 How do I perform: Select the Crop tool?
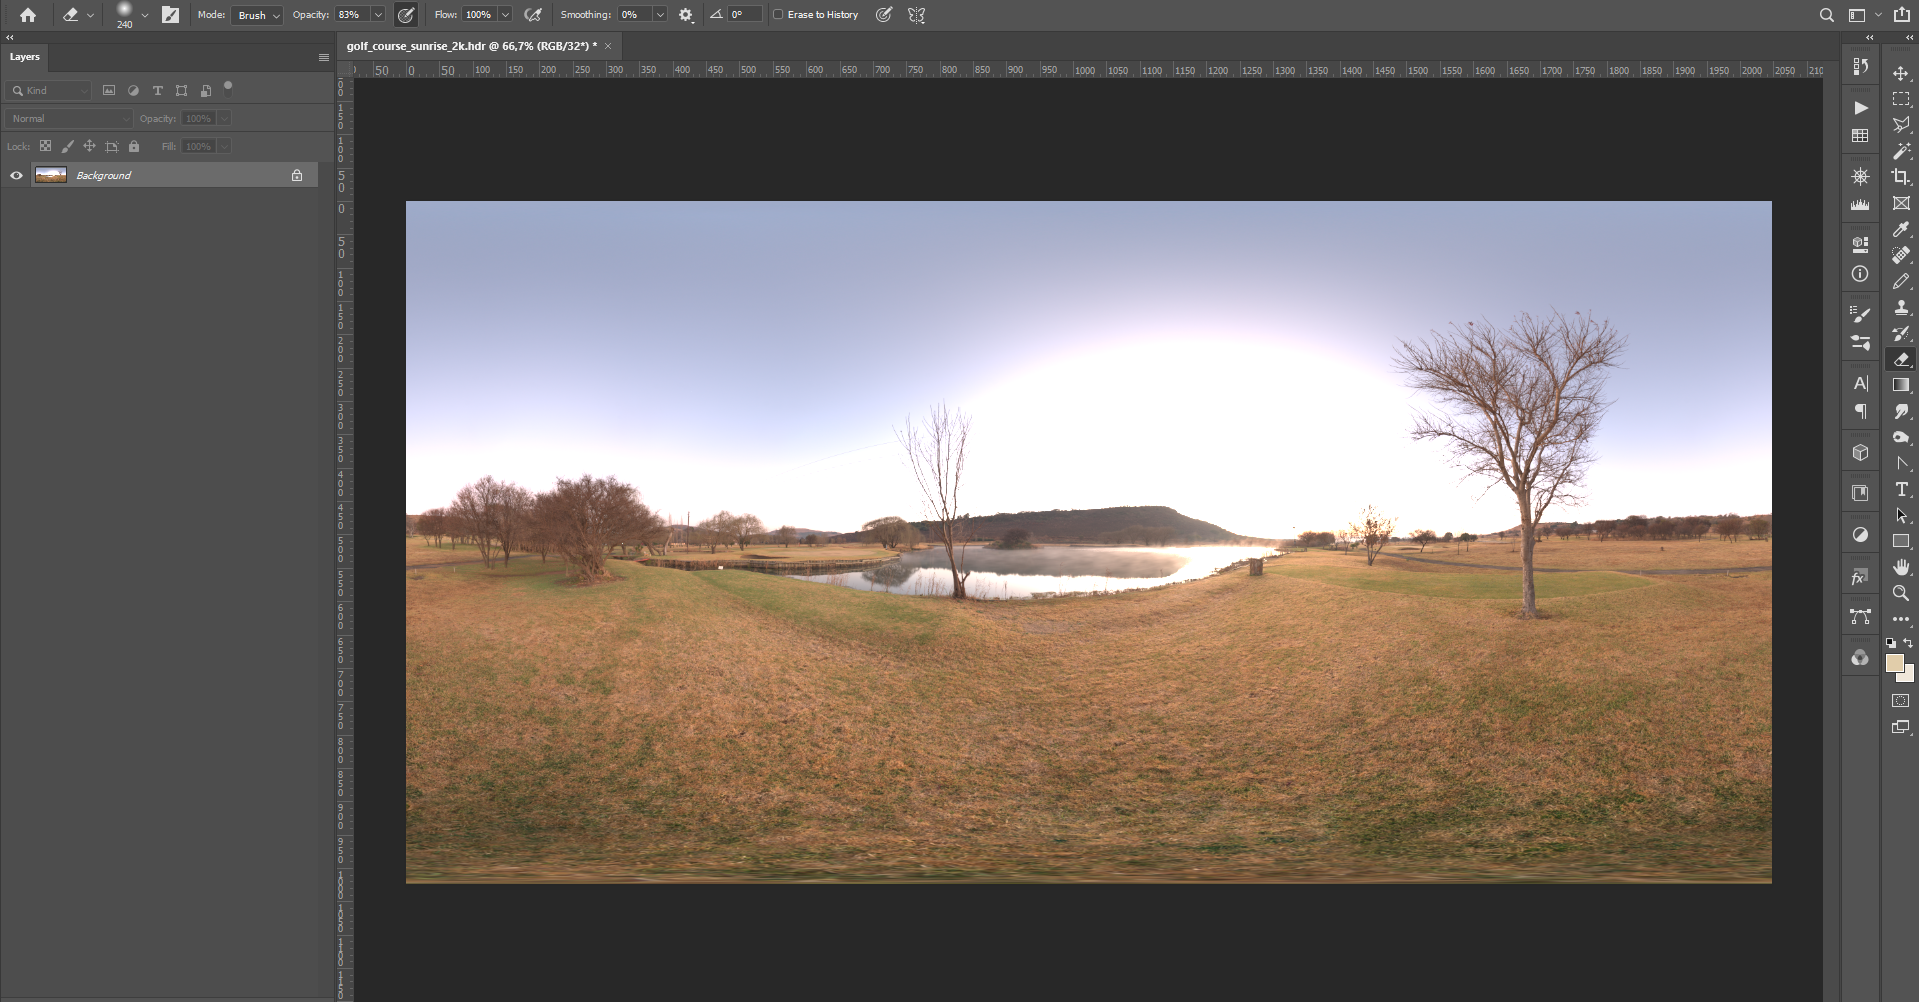click(x=1901, y=177)
